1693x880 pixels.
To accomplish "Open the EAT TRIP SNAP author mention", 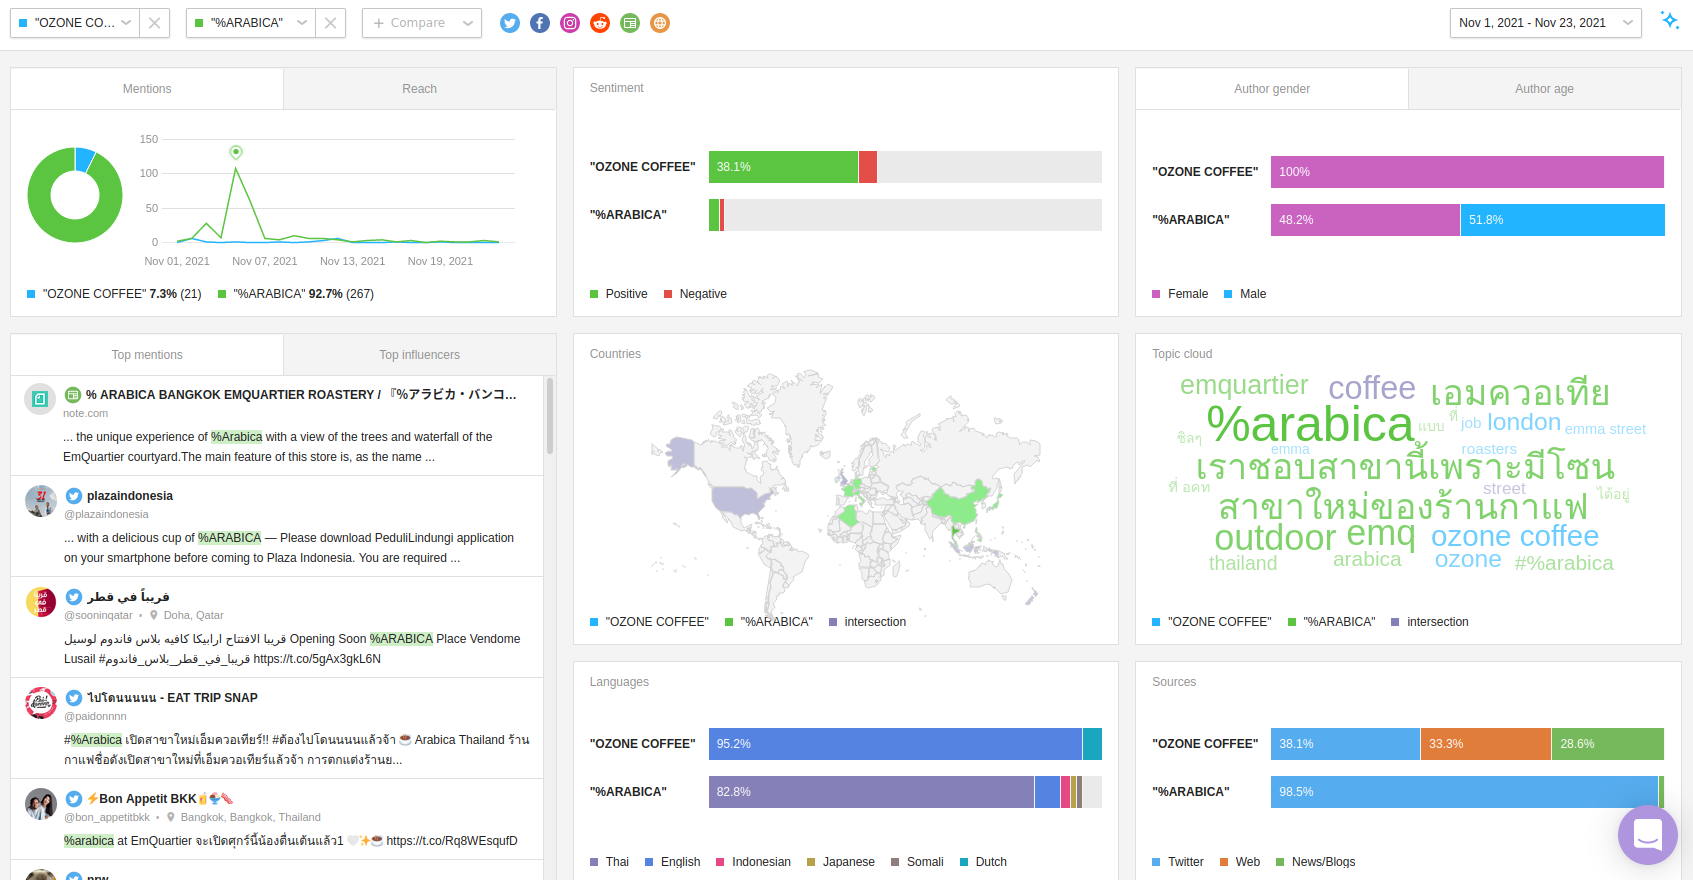I will [x=172, y=698].
